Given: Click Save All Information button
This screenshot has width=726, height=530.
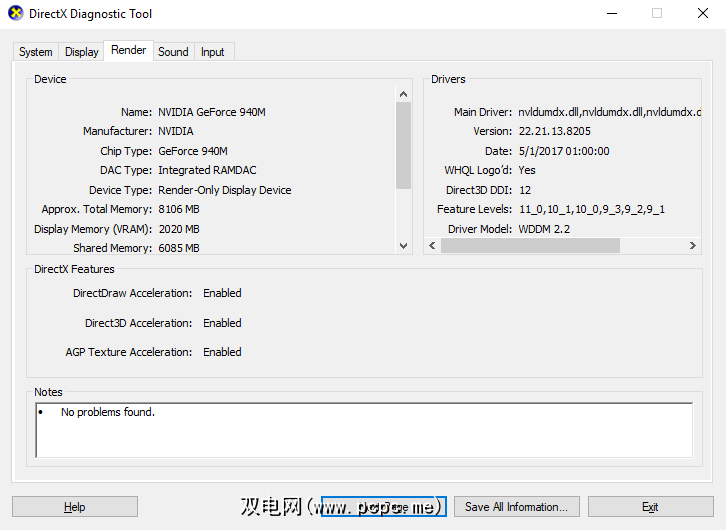Looking at the screenshot, I should 516,507.
